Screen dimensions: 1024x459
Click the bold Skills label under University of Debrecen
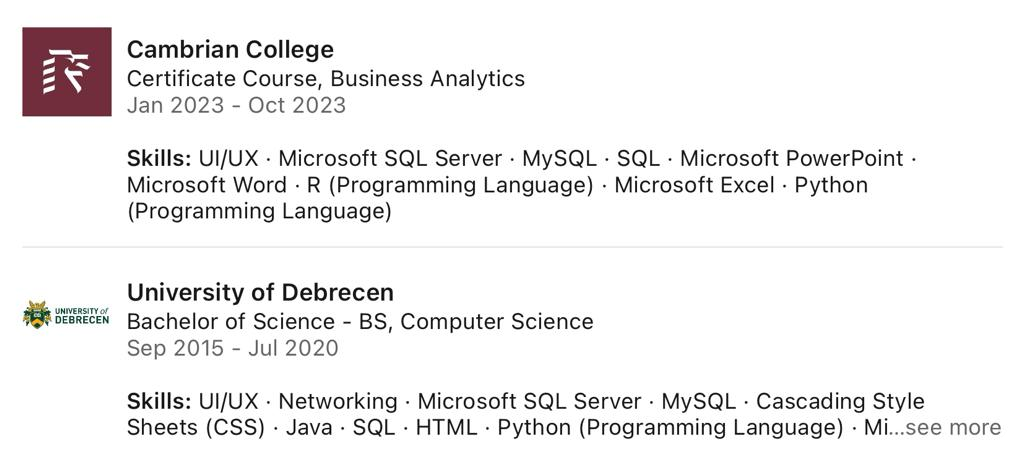(x=159, y=401)
